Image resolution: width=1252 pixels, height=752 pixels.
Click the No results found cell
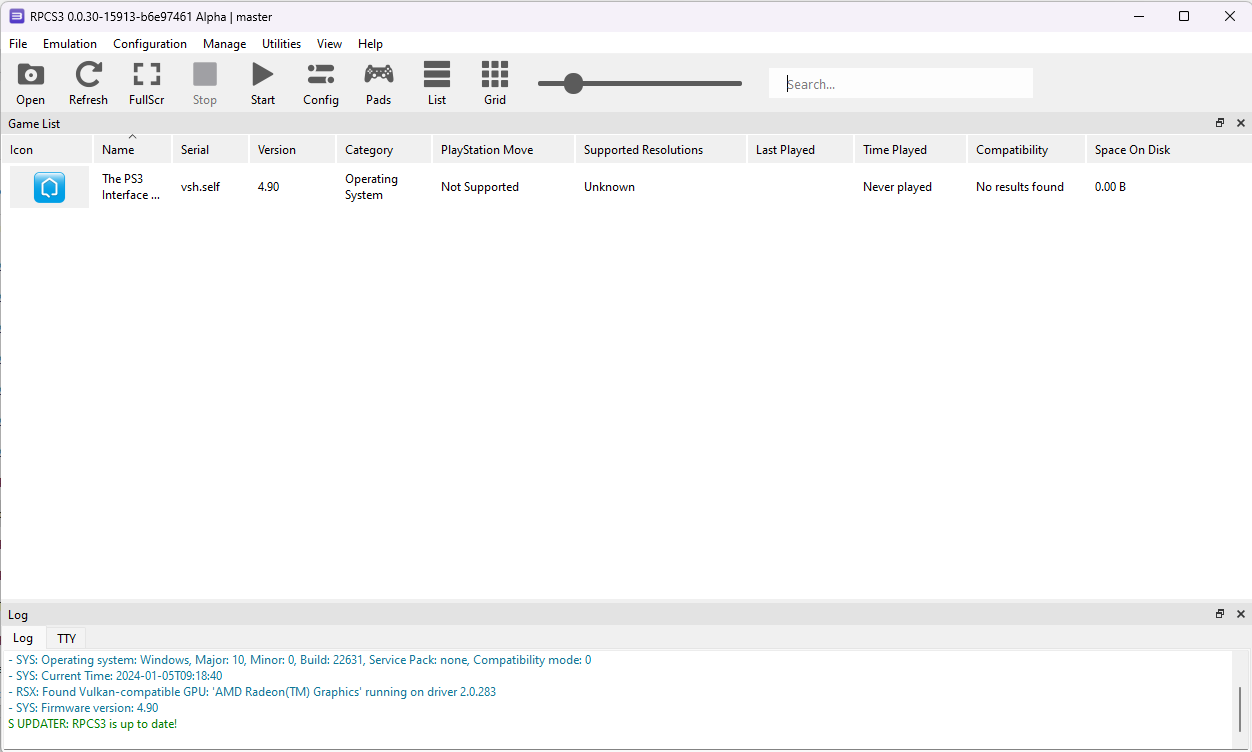pyautogui.click(x=1020, y=187)
